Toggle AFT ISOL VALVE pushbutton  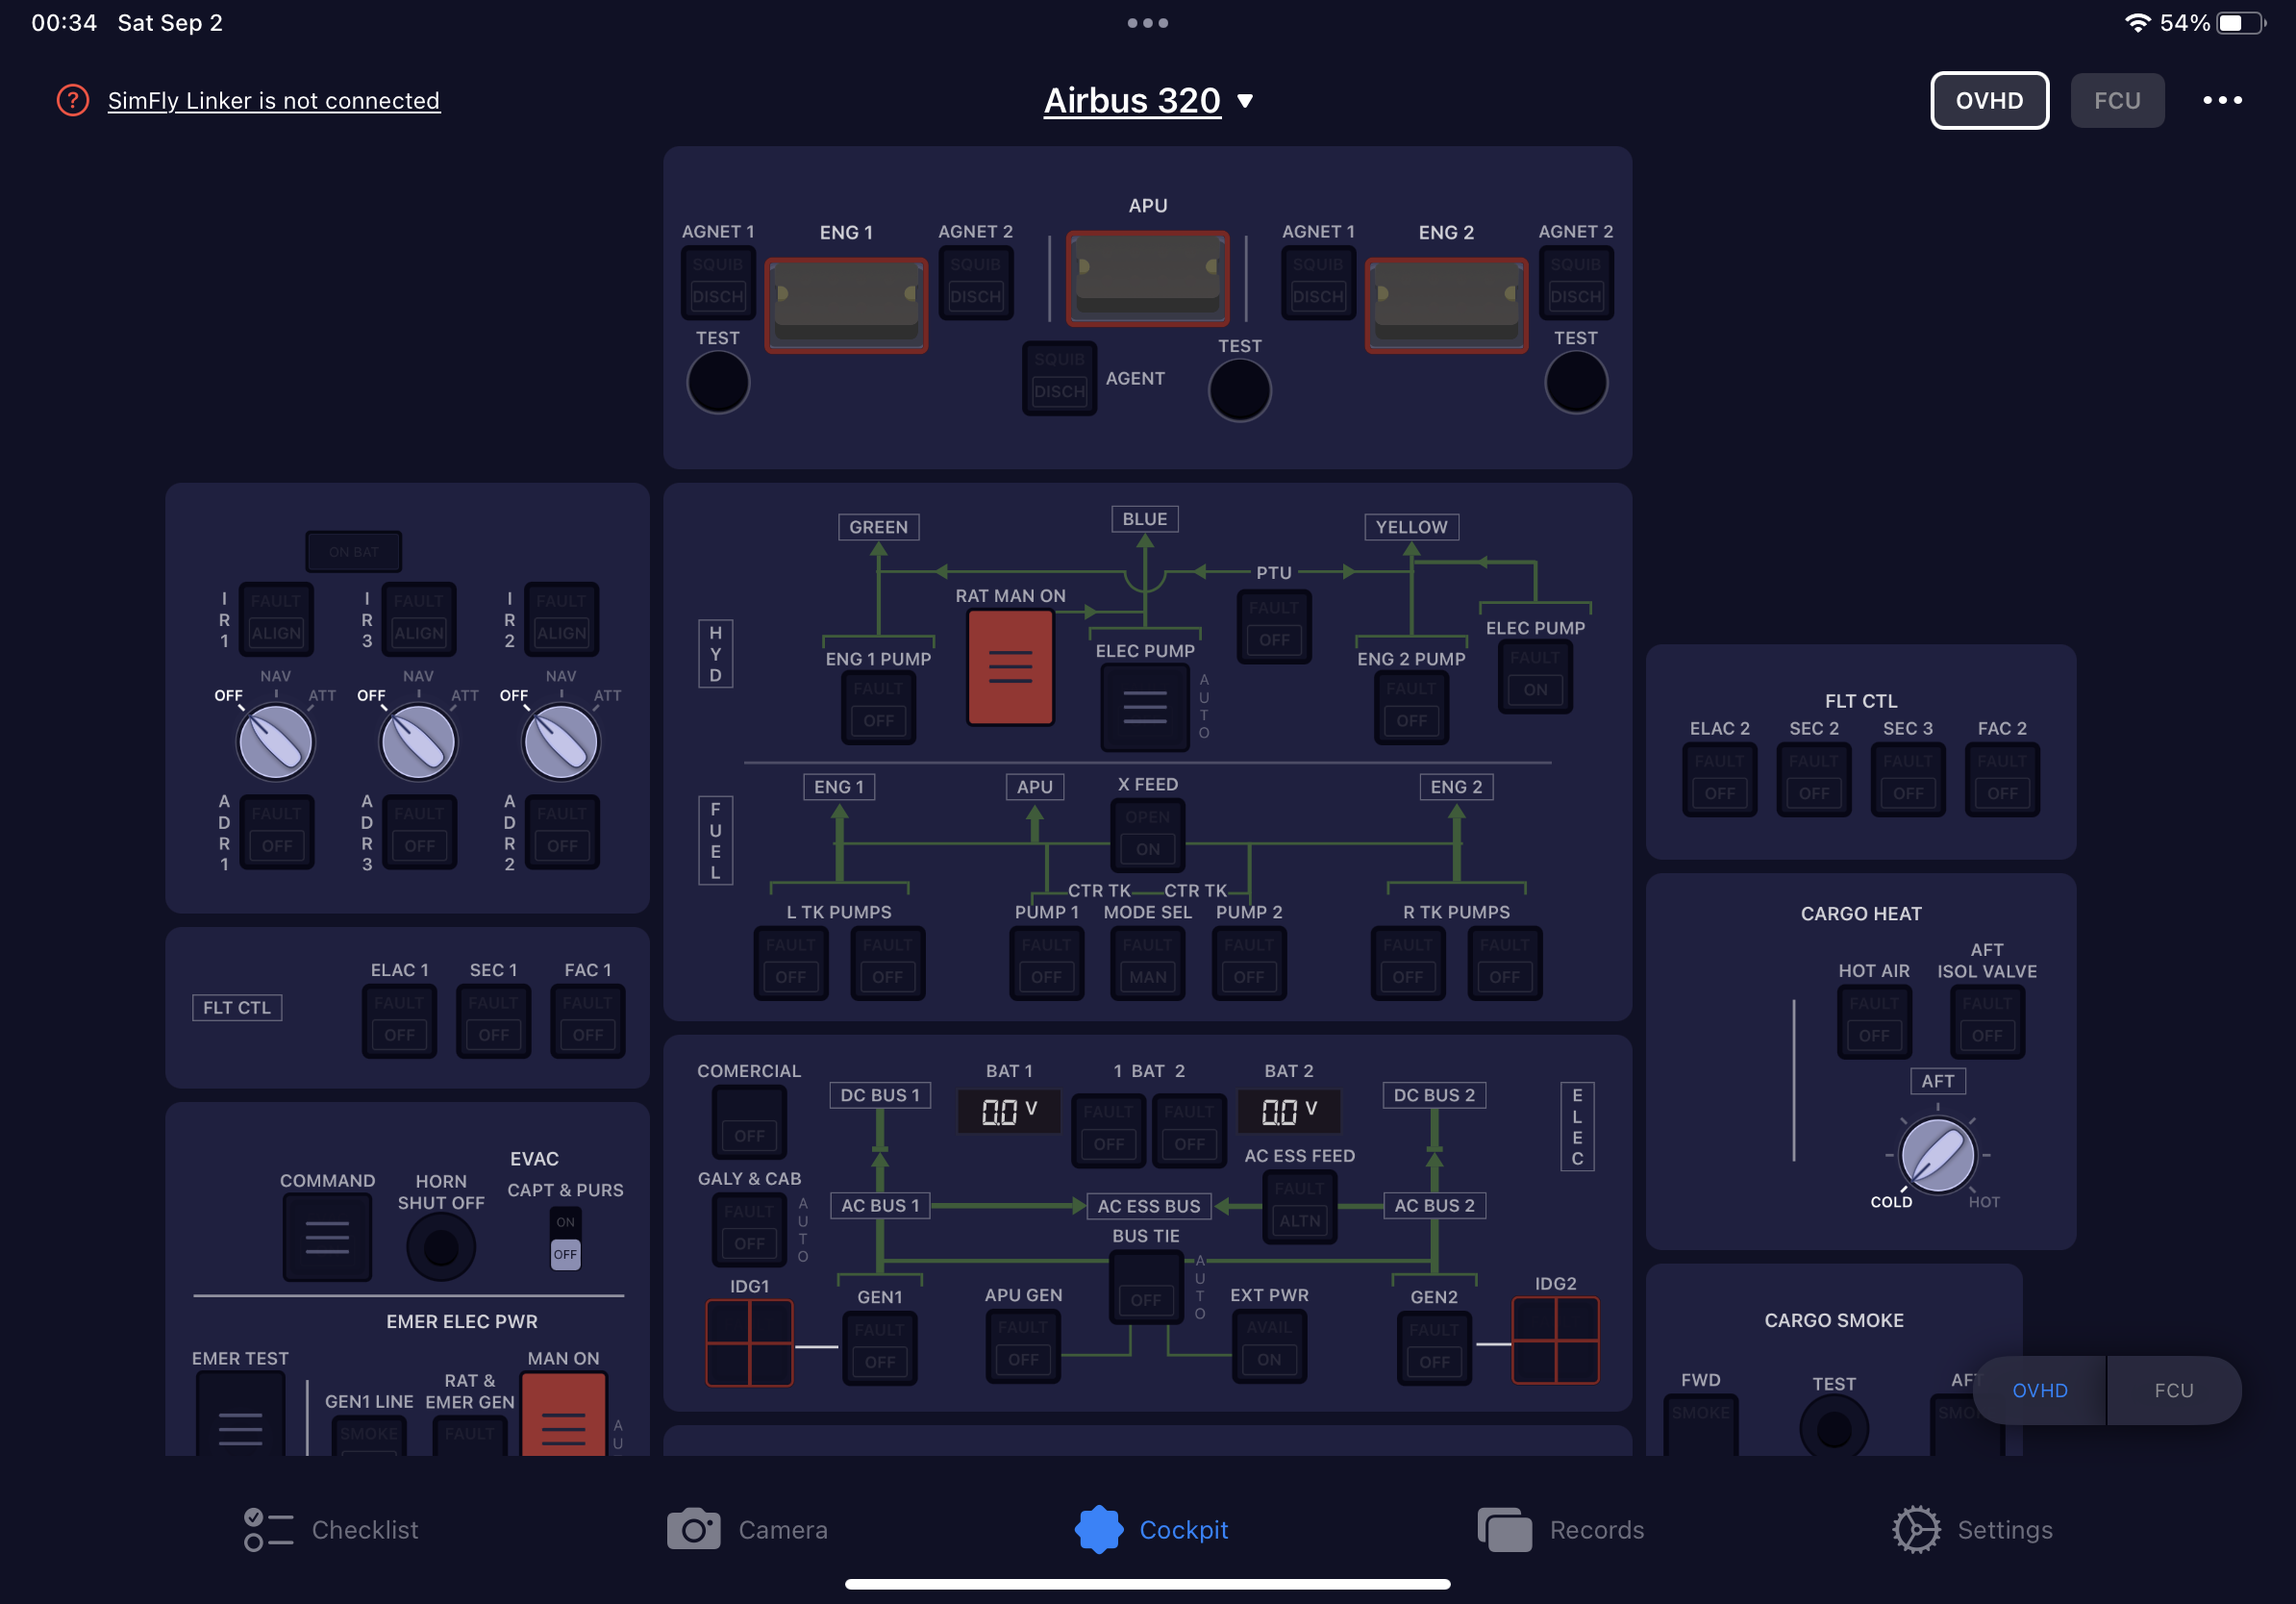coord(1987,1021)
